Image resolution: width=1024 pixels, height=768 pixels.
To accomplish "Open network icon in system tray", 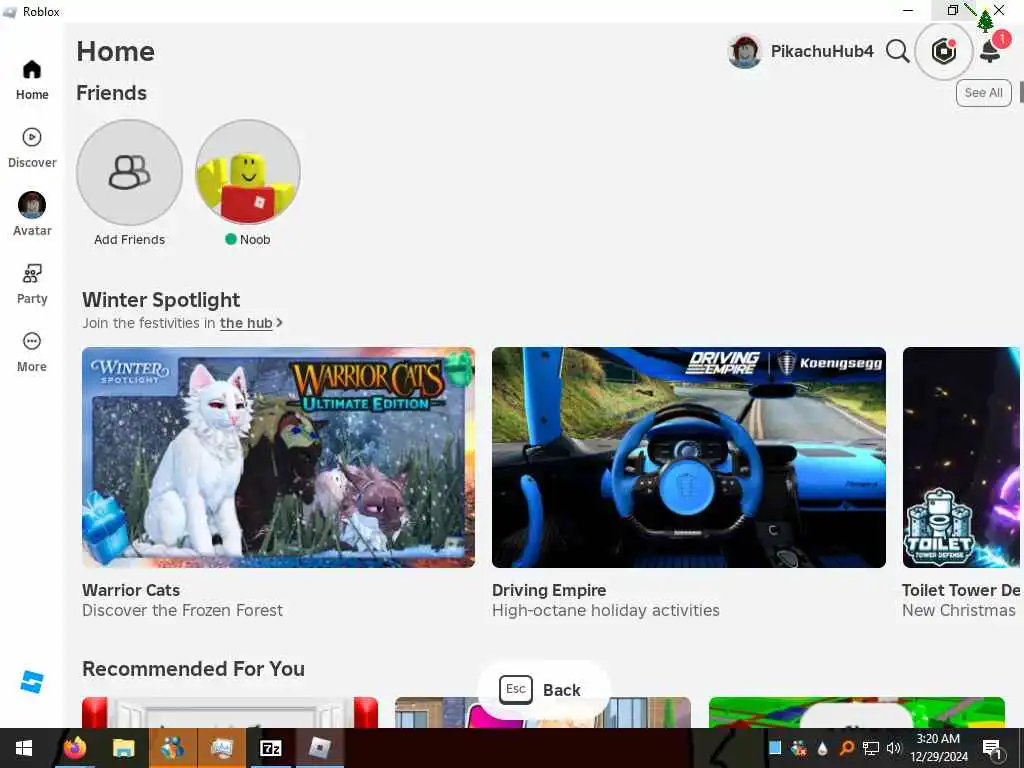I will click(870, 748).
